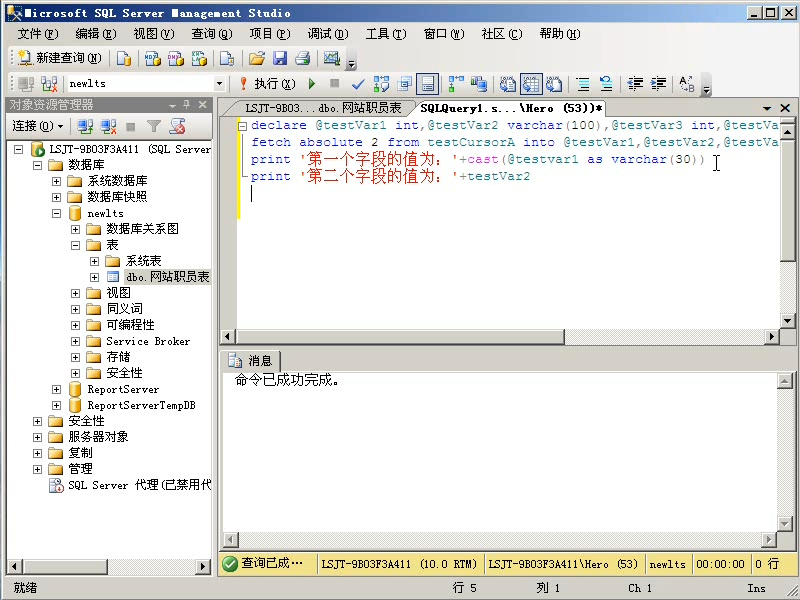Click the Activity Monitor icon
The width and height of the screenshot is (800, 600).
[x=332, y=58]
